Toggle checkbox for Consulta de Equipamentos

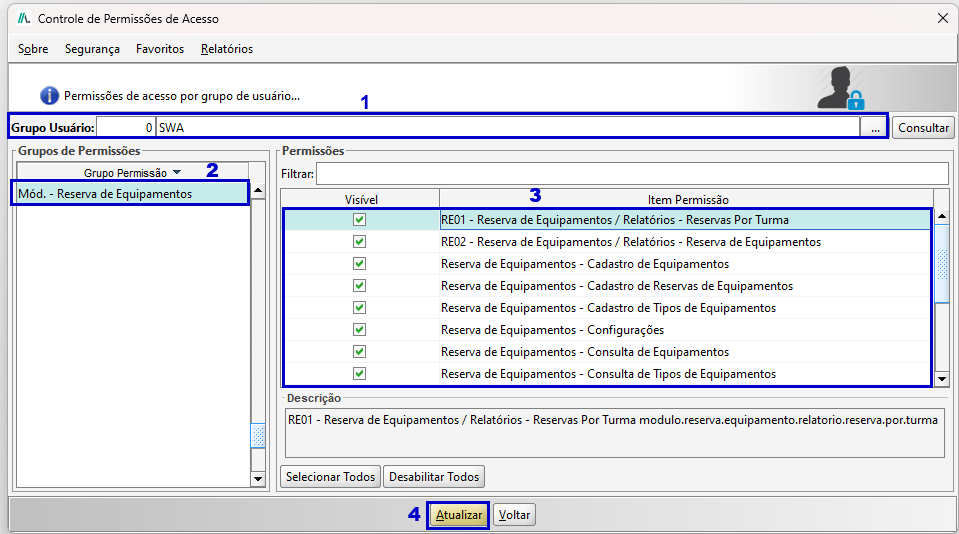coord(360,352)
